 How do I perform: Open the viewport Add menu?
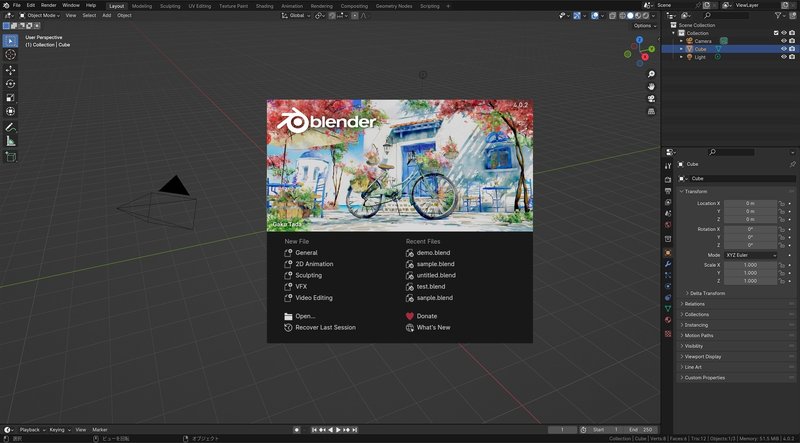point(107,15)
